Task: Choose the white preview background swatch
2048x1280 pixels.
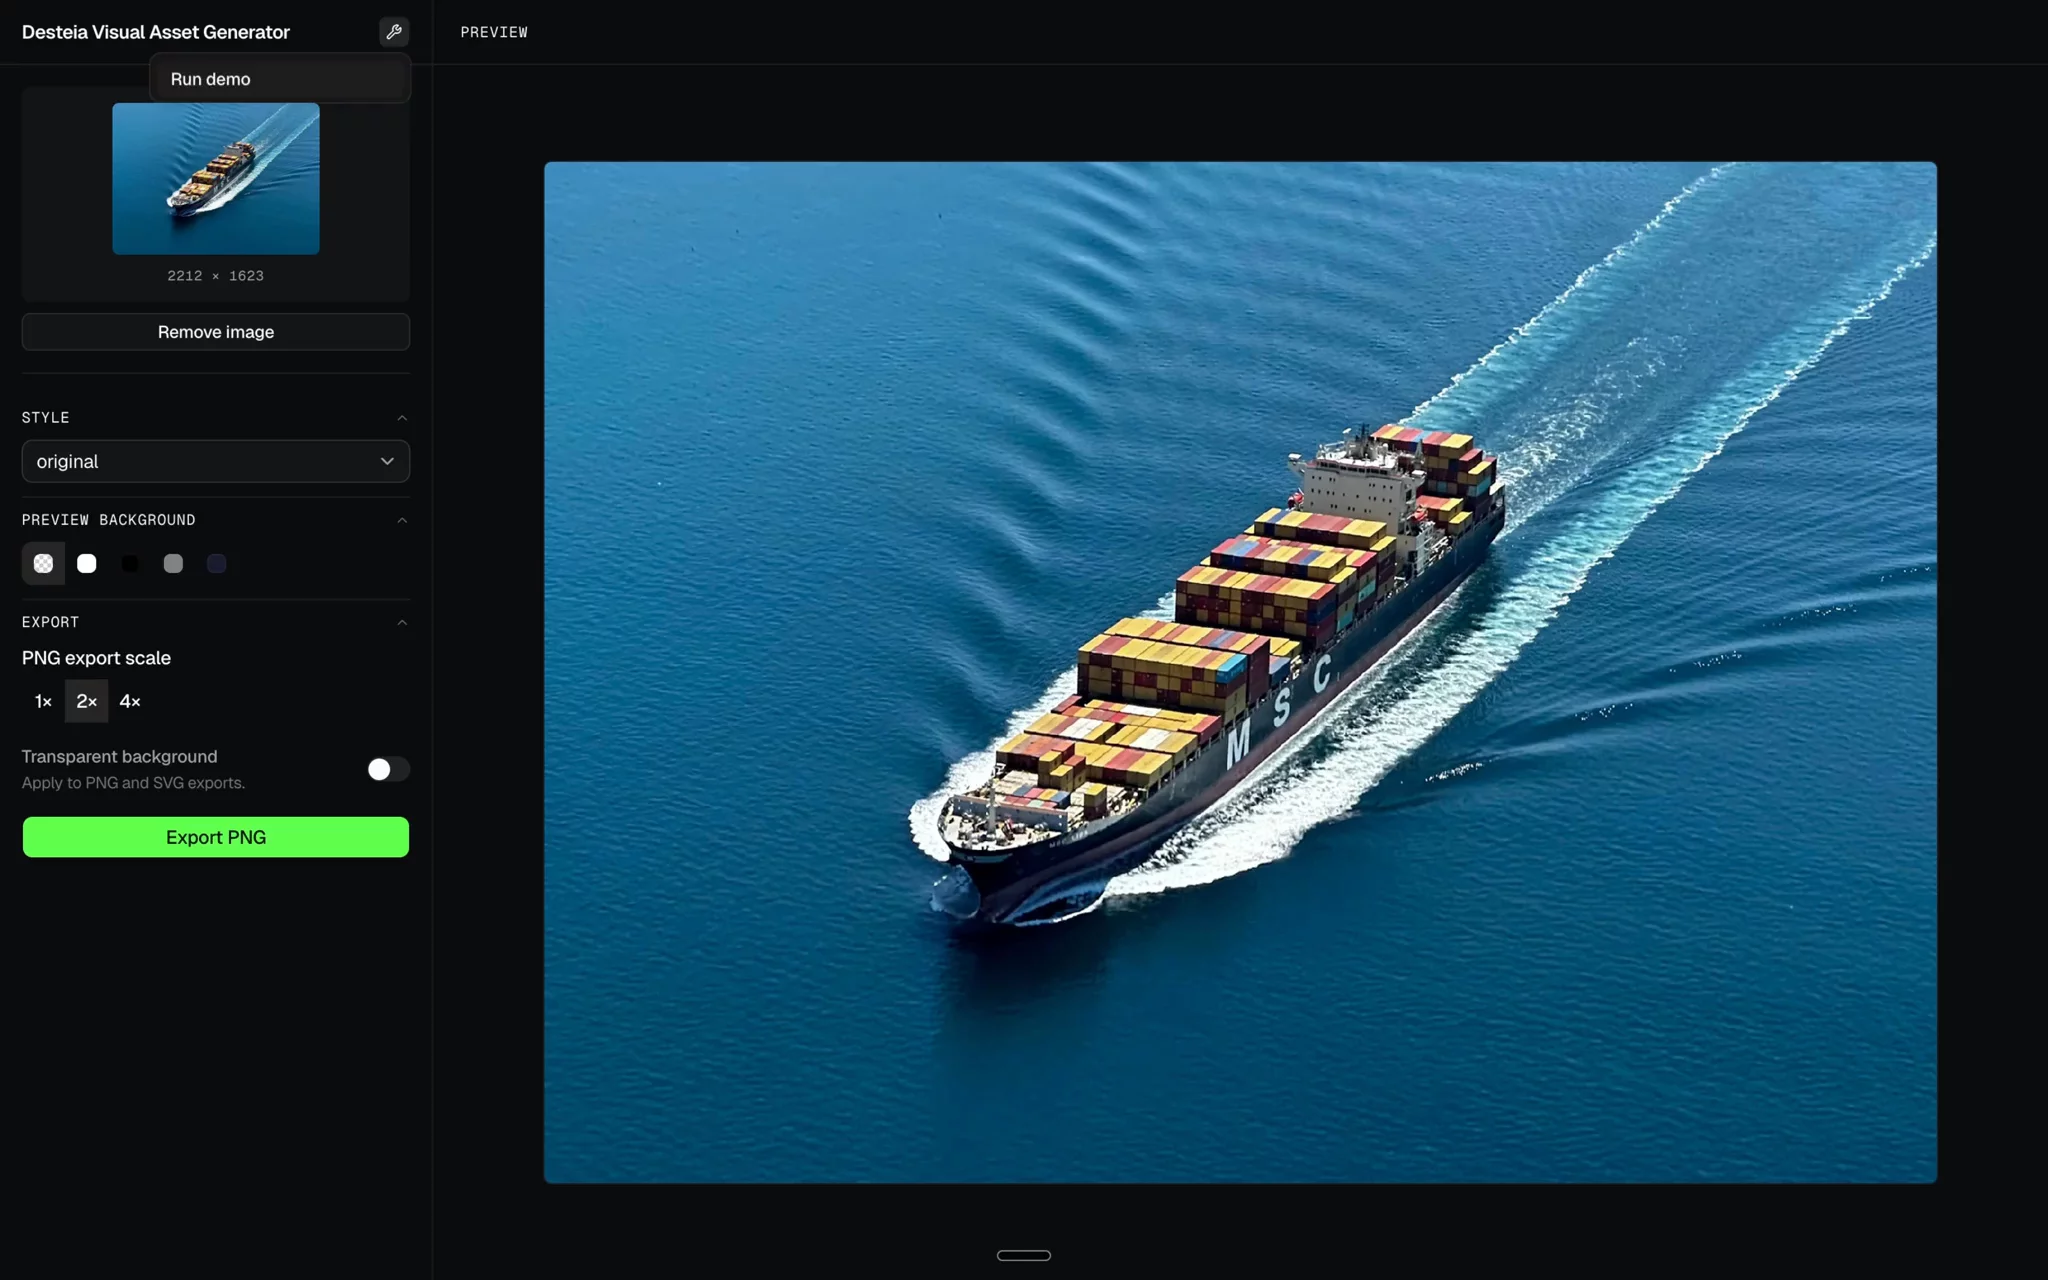Action: pos(87,564)
